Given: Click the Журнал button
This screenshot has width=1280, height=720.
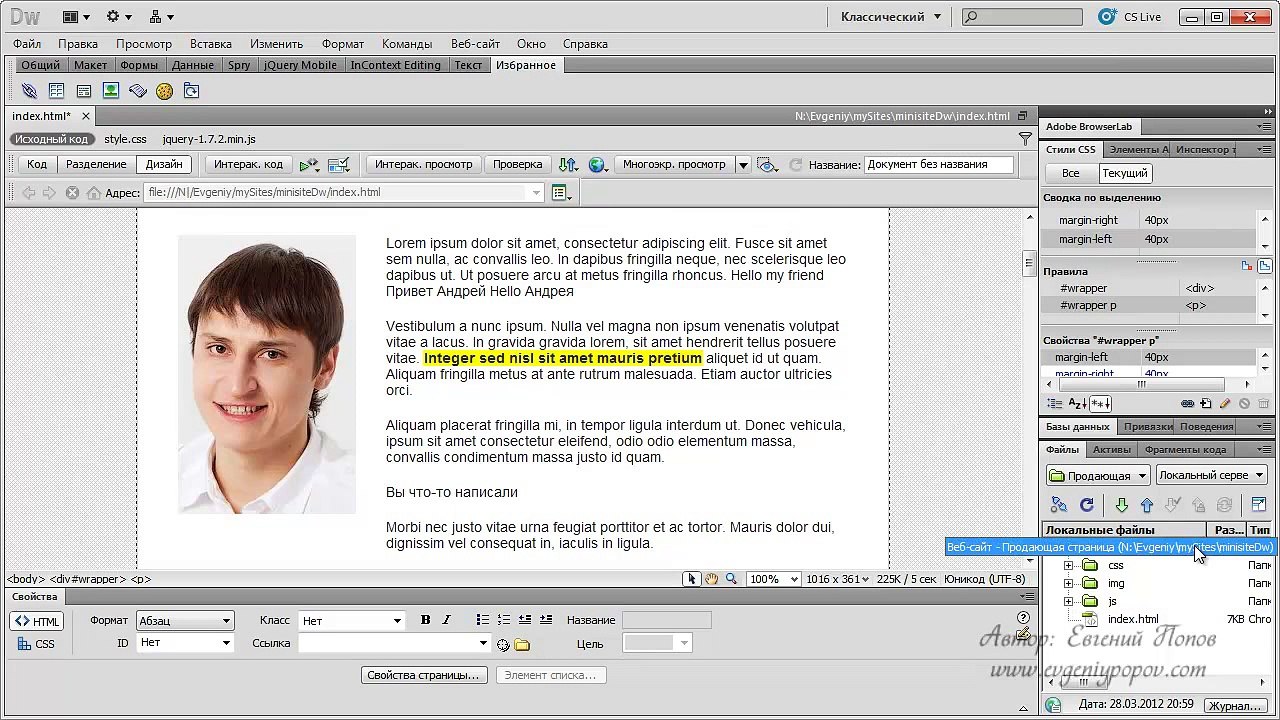Looking at the screenshot, I should (x=1235, y=706).
